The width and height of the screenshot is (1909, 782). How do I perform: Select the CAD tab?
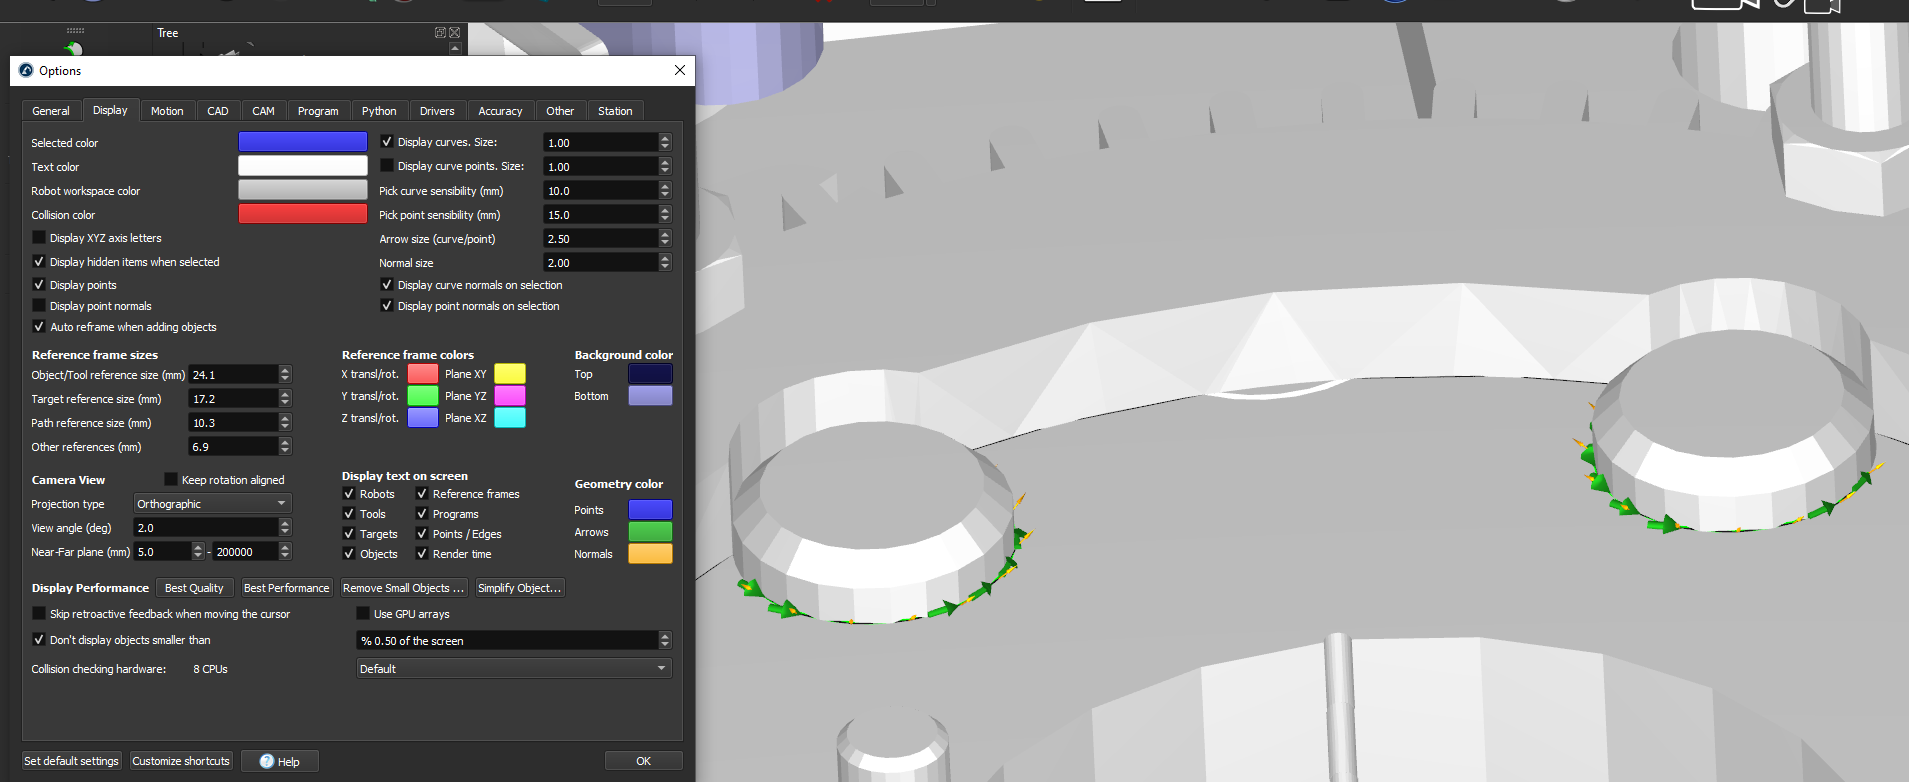(x=218, y=111)
